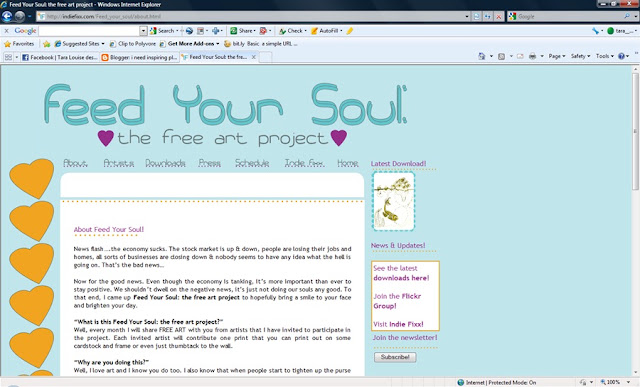The image size is (640, 387).
Task: Click in the Google search box
Action: tap(569, 16)
